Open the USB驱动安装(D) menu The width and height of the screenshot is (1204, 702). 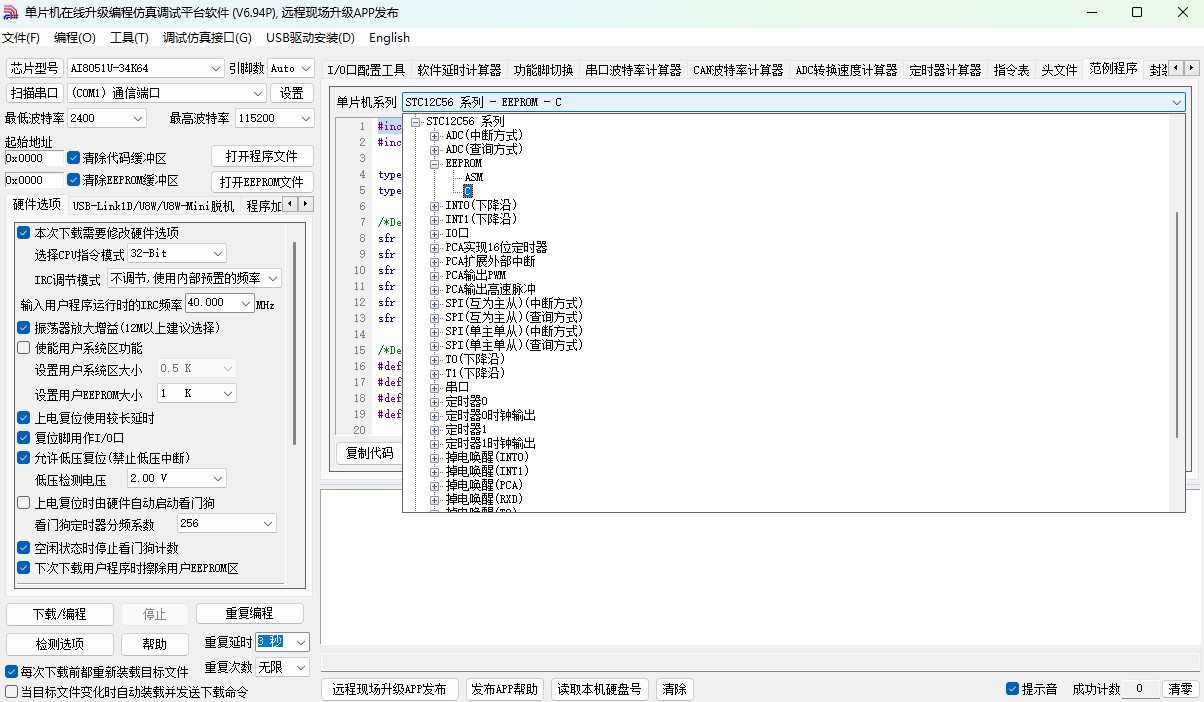coord(310,38)
